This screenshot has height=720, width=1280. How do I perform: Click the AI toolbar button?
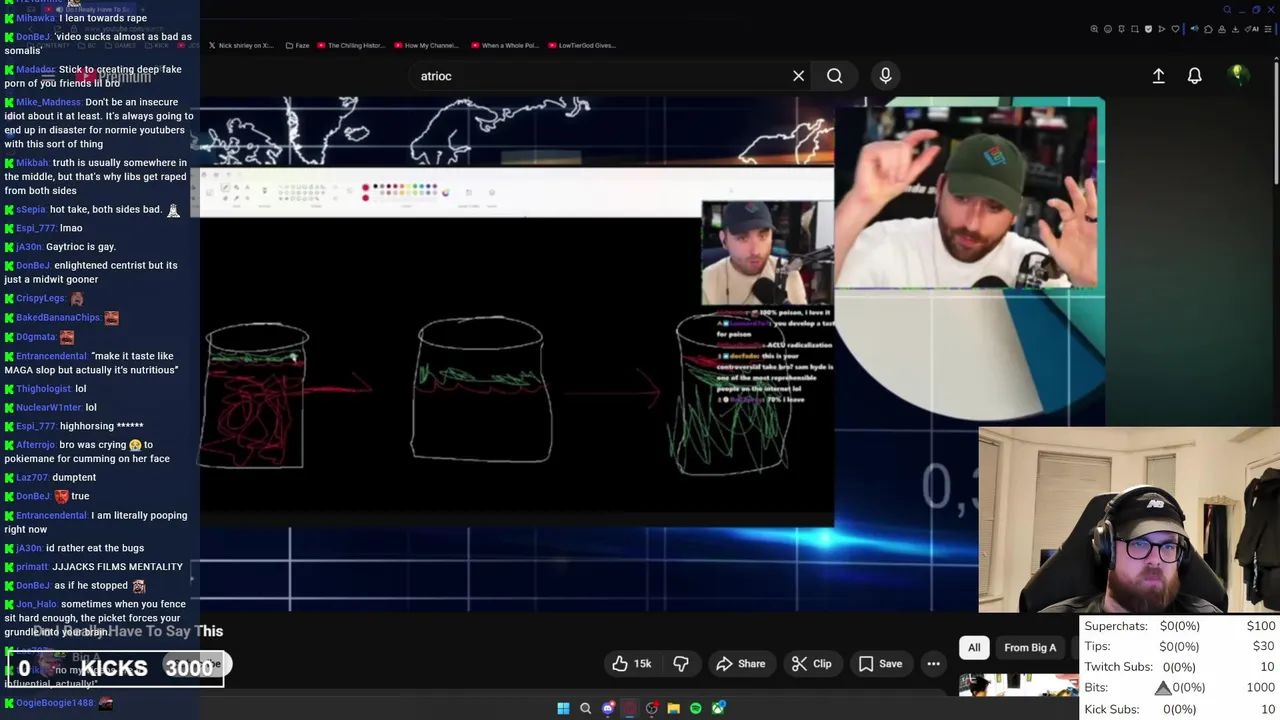tap(1252, 29)
